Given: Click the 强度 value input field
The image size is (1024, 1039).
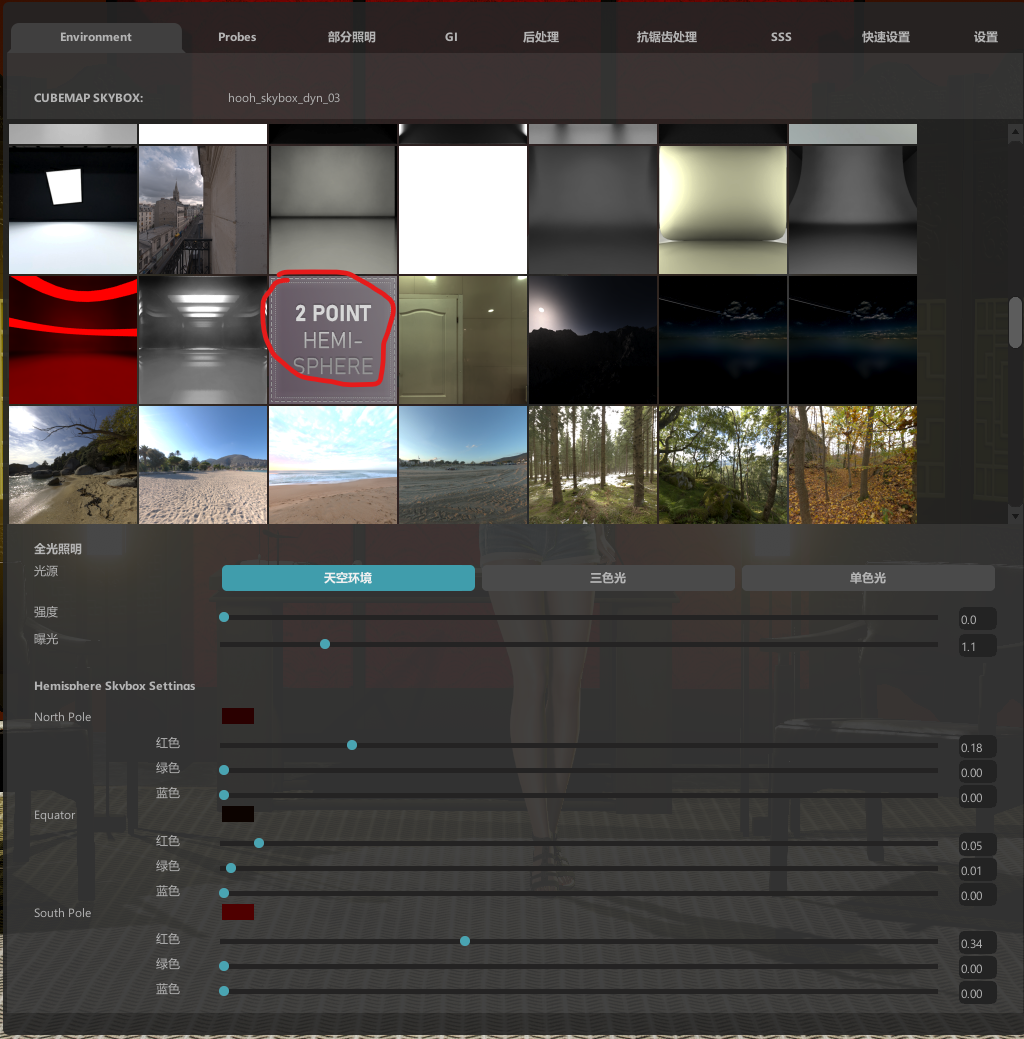Looking at the screenshot, I should (976, 620).
